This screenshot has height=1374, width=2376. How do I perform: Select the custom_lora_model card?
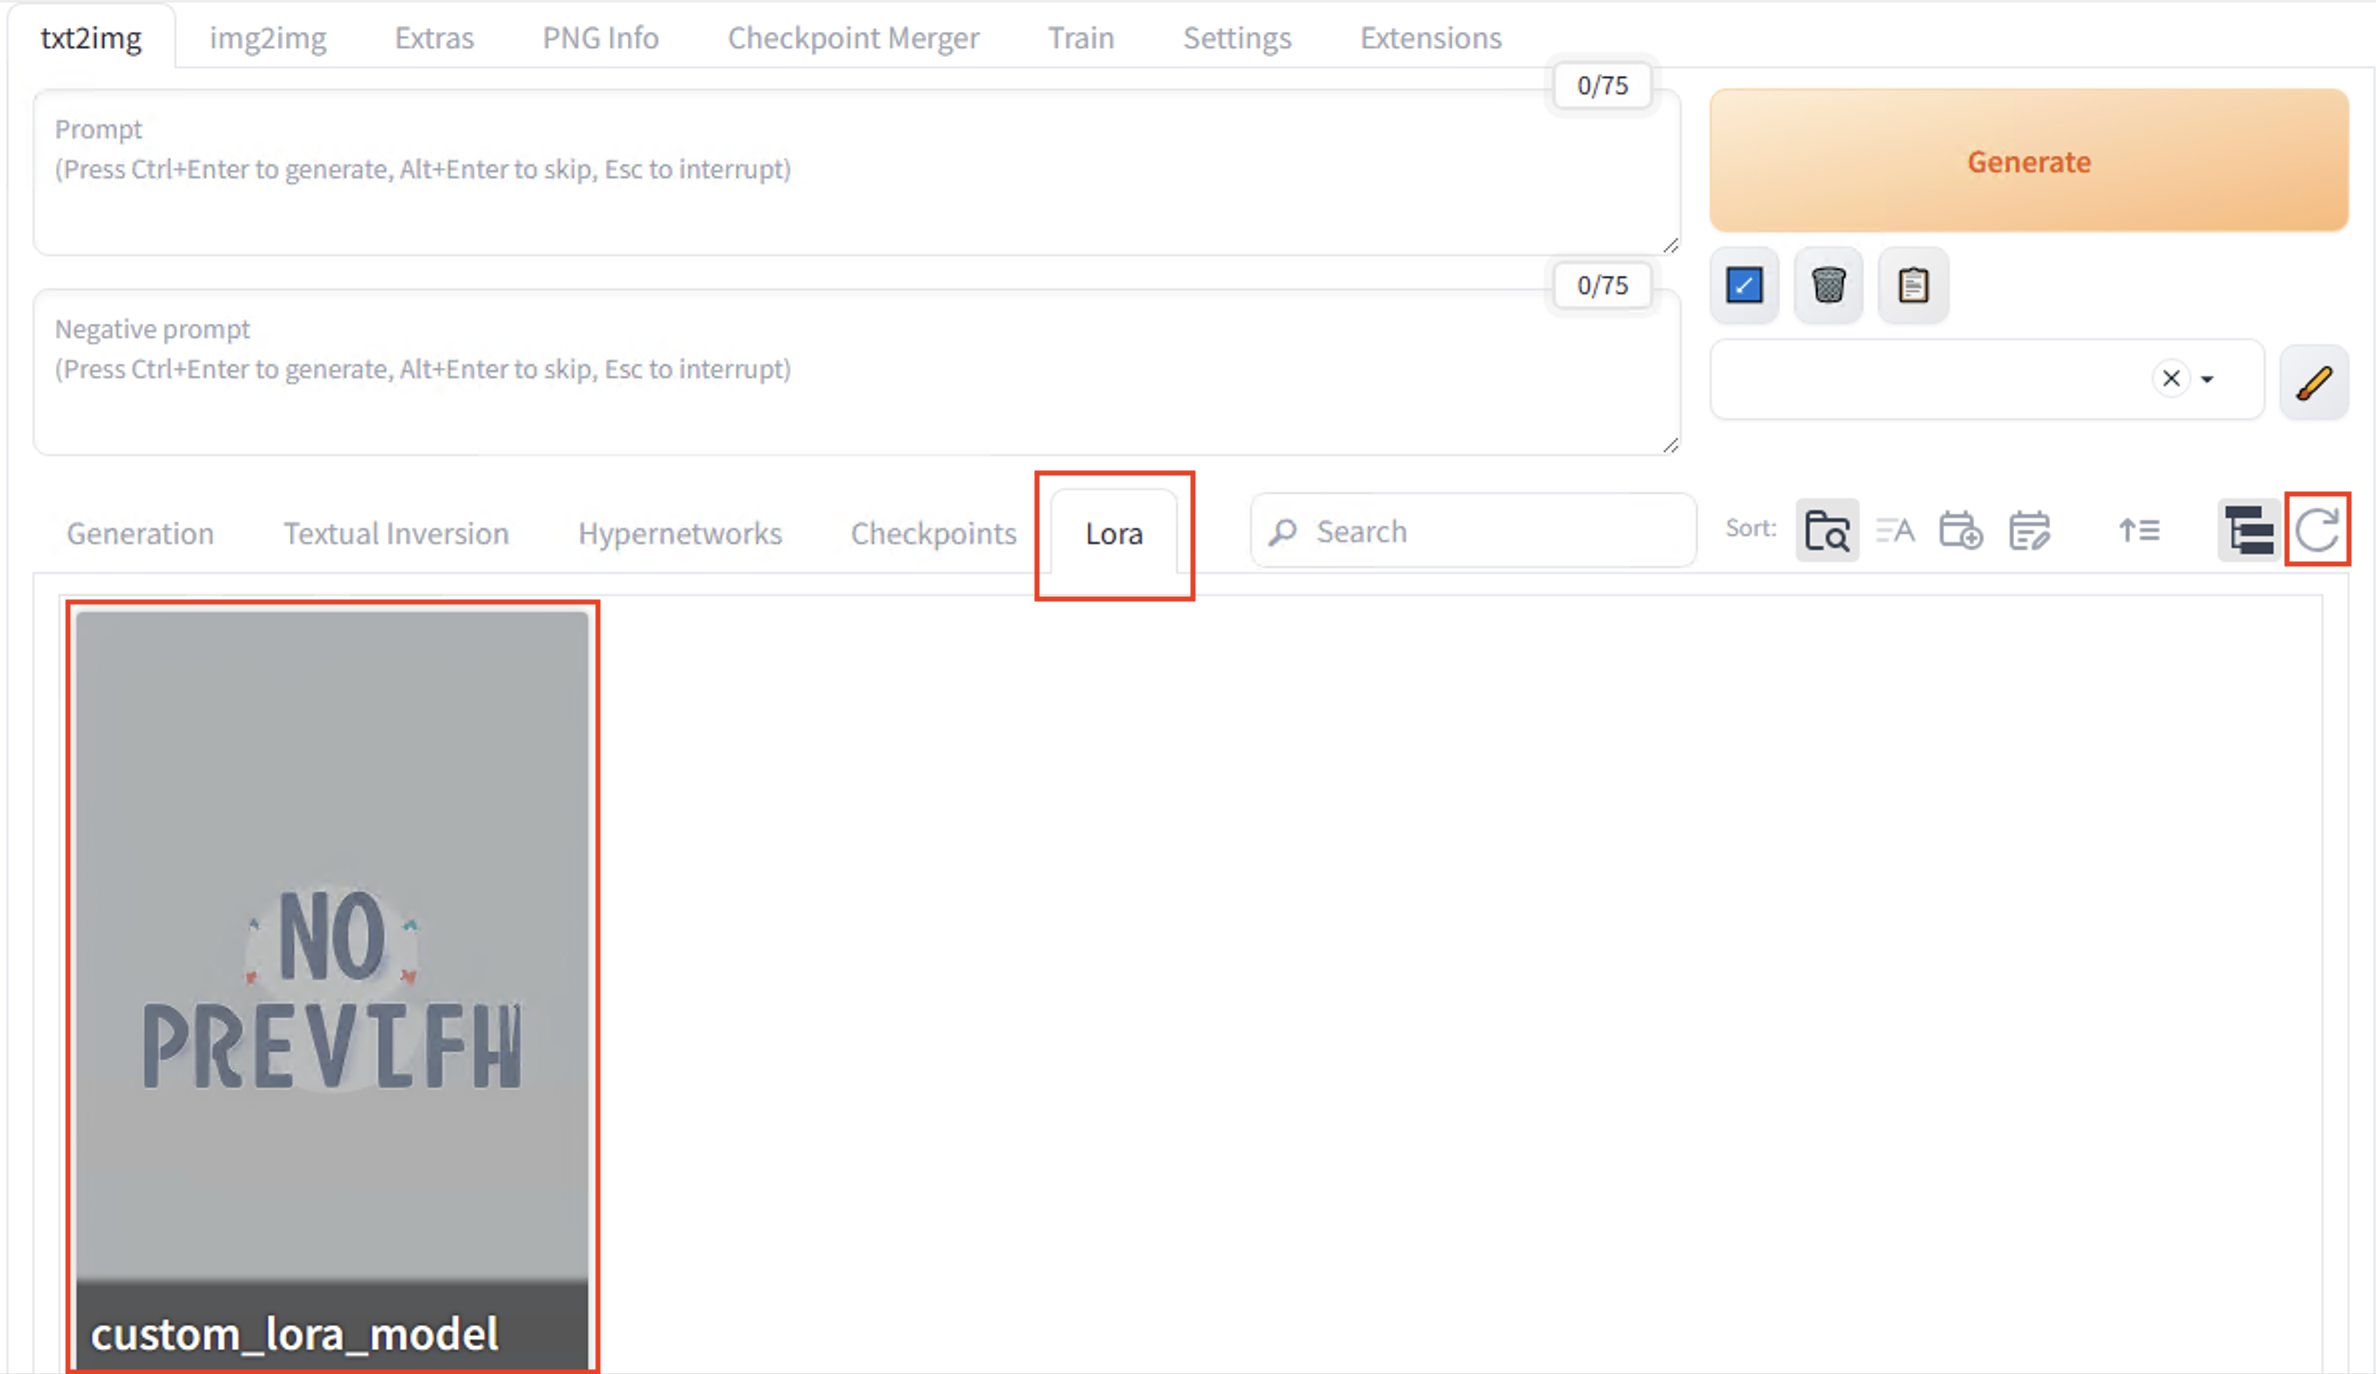[x=332, y=985]
